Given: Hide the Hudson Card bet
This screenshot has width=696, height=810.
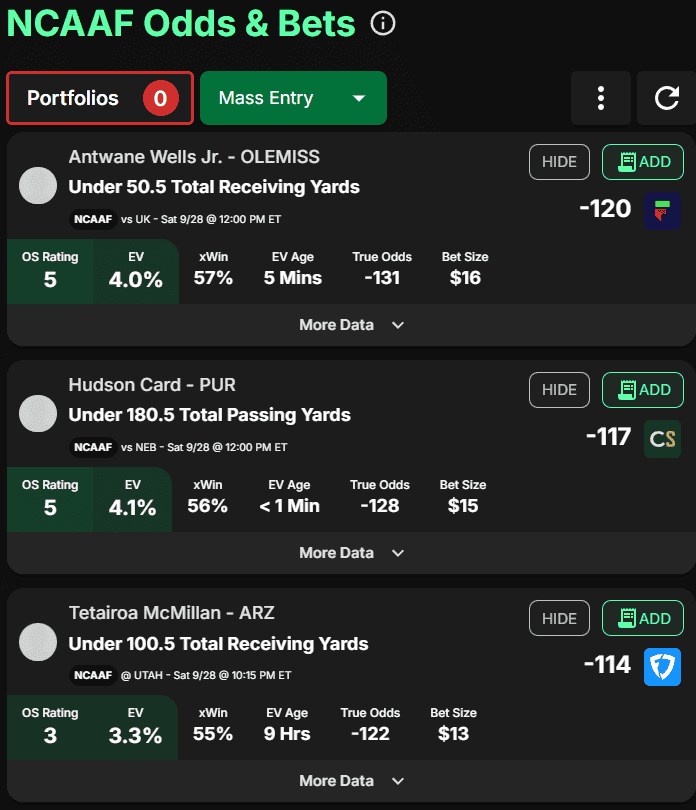Looking at the screenshot, I should (559, 390).
